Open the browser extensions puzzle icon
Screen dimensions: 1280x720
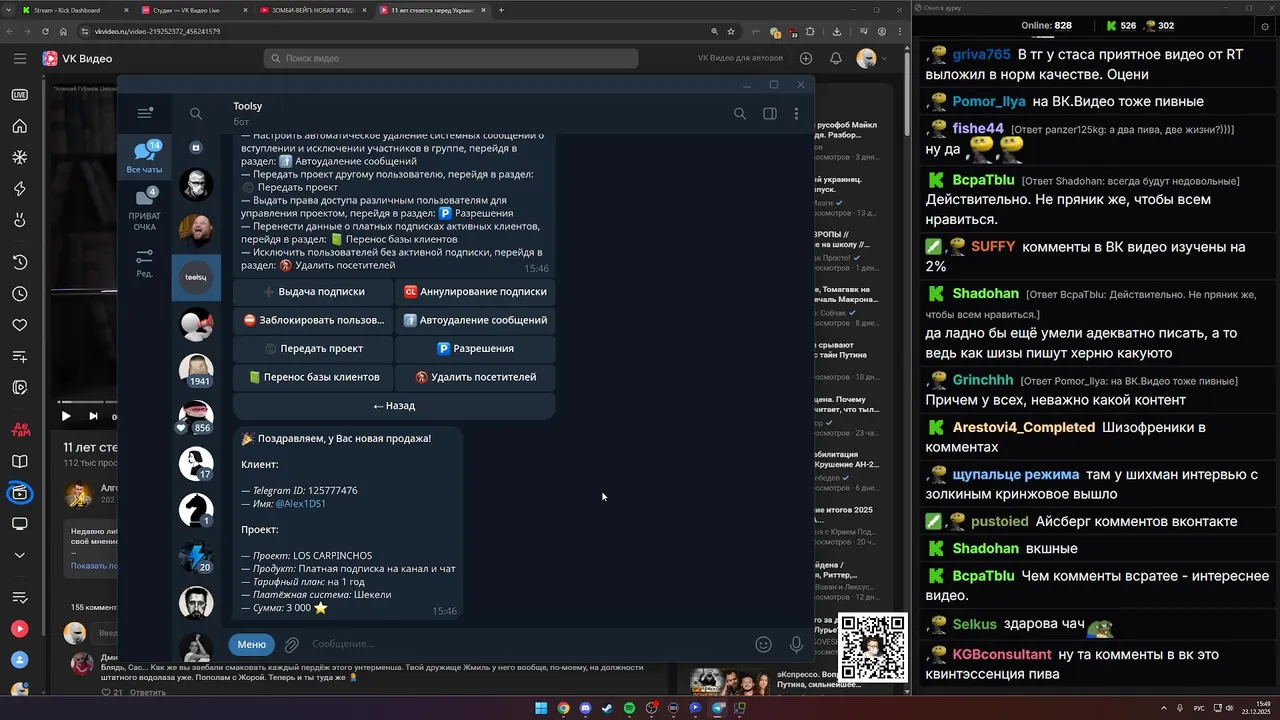click(810, 31)
